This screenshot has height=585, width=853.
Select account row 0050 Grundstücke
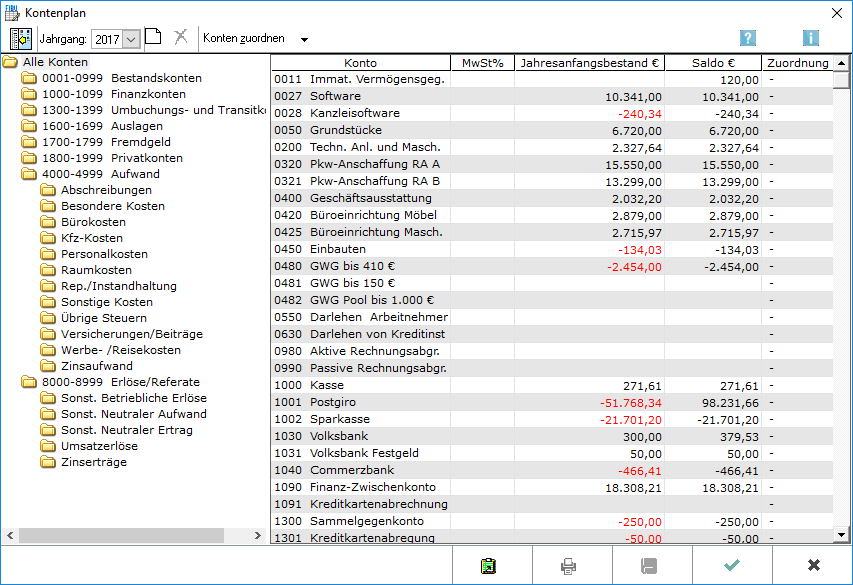click(552, 130)
